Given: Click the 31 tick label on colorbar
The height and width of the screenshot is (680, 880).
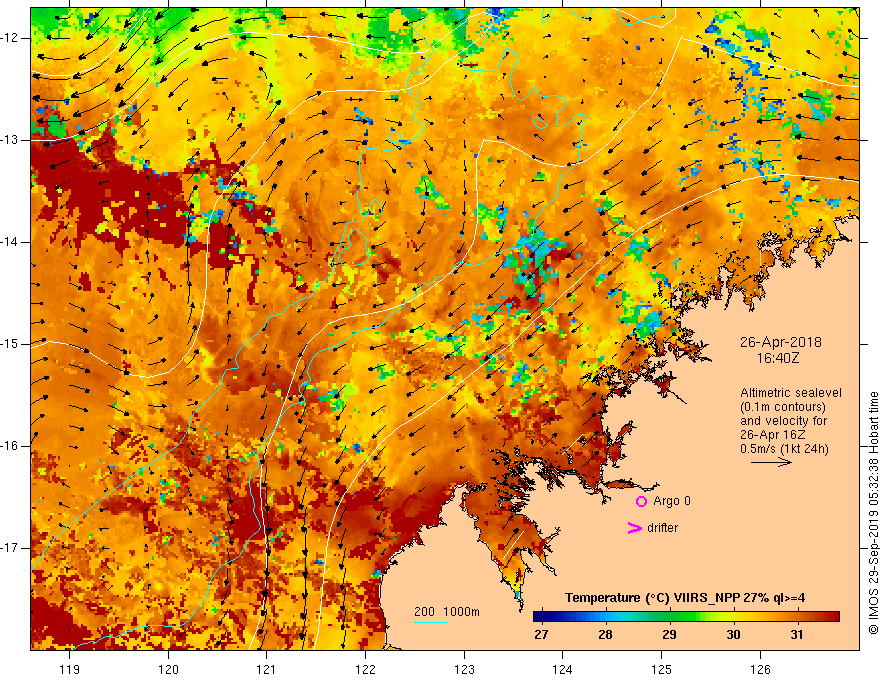Looking at the screenshot, I should click(x=796, y=635).
